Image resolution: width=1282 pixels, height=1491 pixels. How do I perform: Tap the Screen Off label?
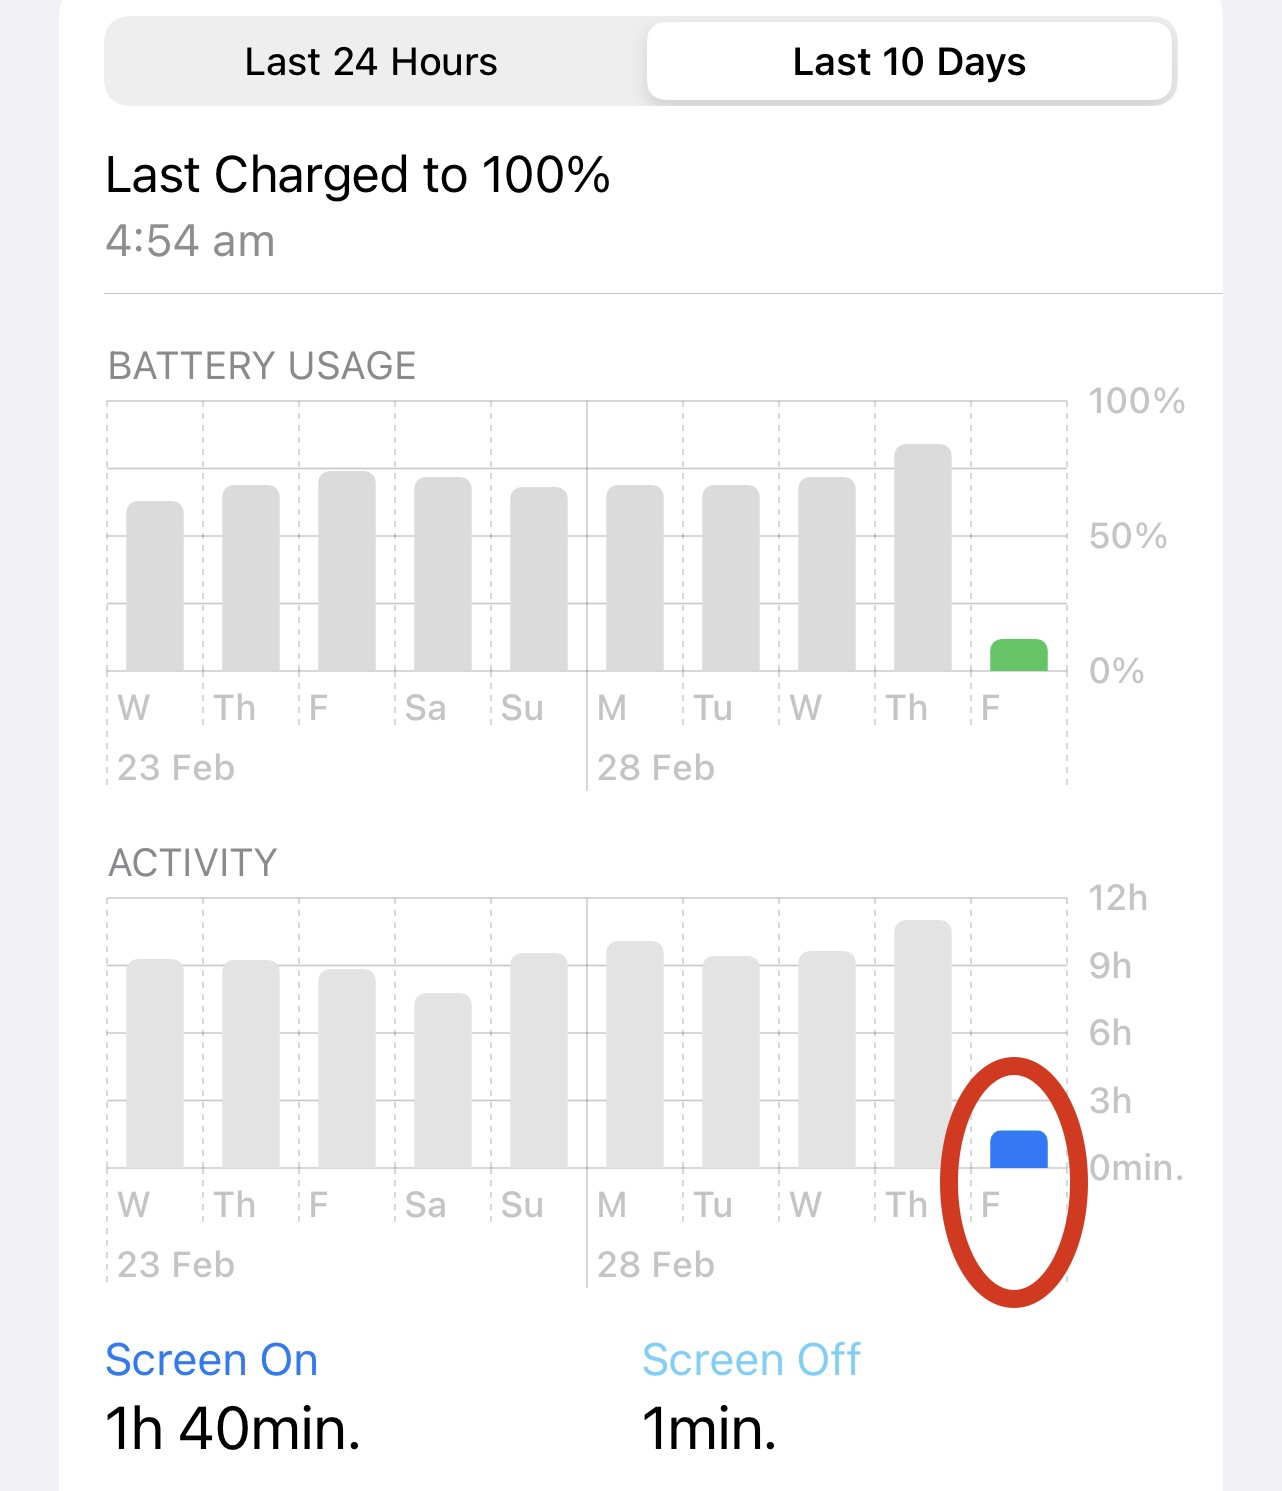tap(751, 1360)
